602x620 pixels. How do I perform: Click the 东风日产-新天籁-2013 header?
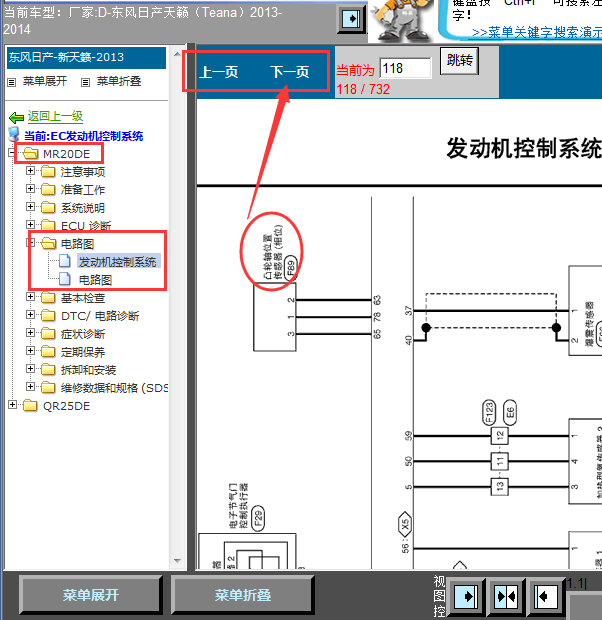click(x=86, y=58)
